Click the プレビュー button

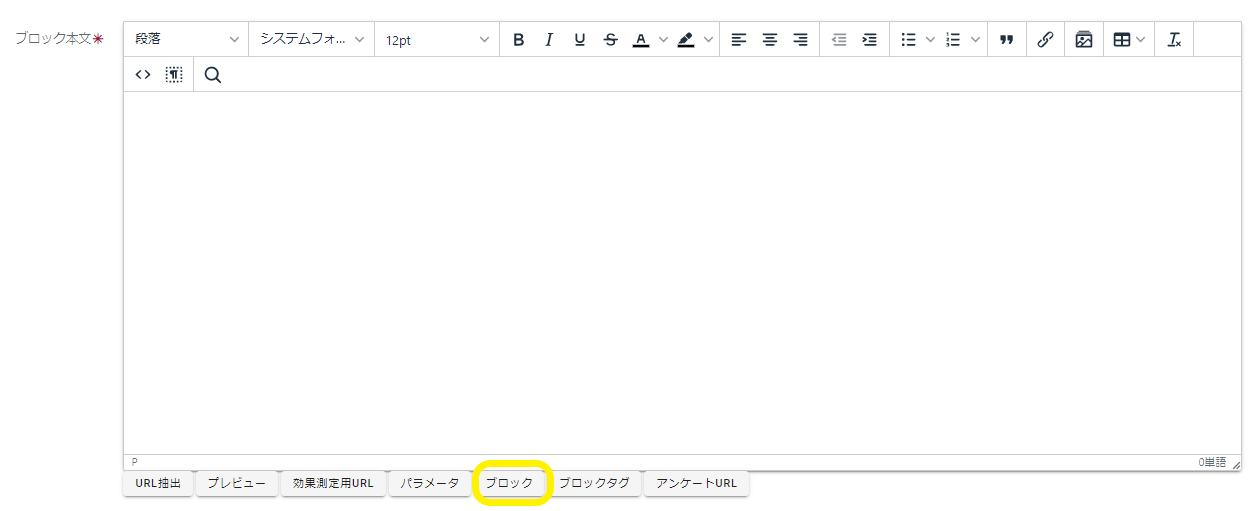point(237,484)
